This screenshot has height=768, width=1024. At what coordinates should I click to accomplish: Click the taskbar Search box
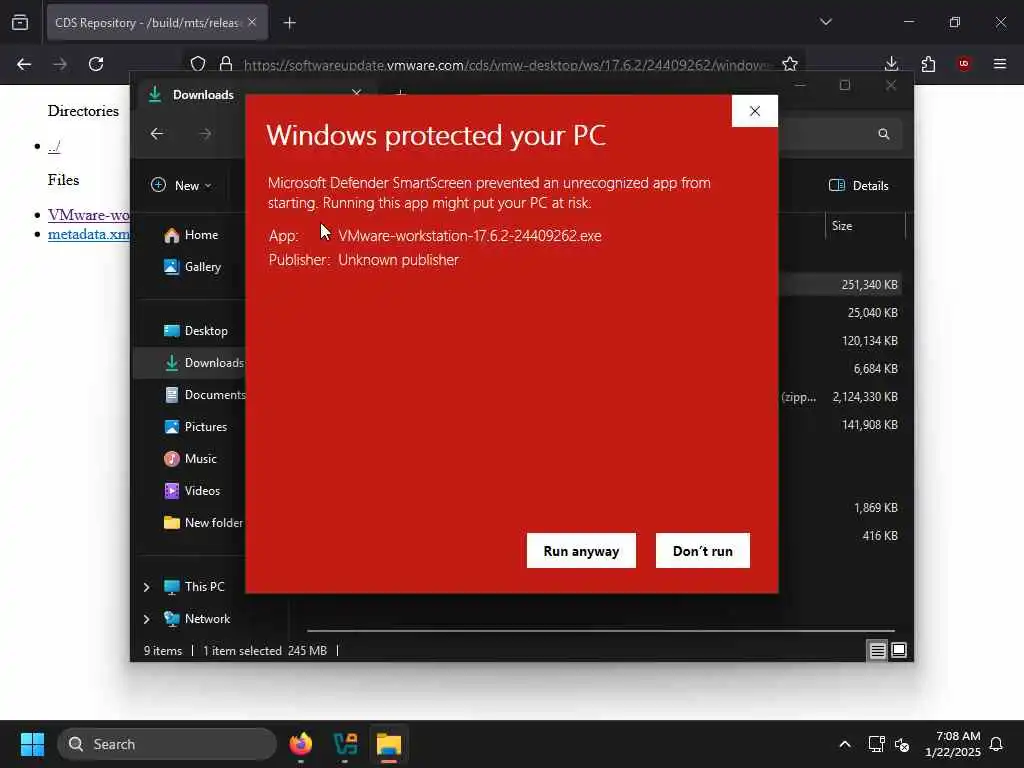point(167,744)
